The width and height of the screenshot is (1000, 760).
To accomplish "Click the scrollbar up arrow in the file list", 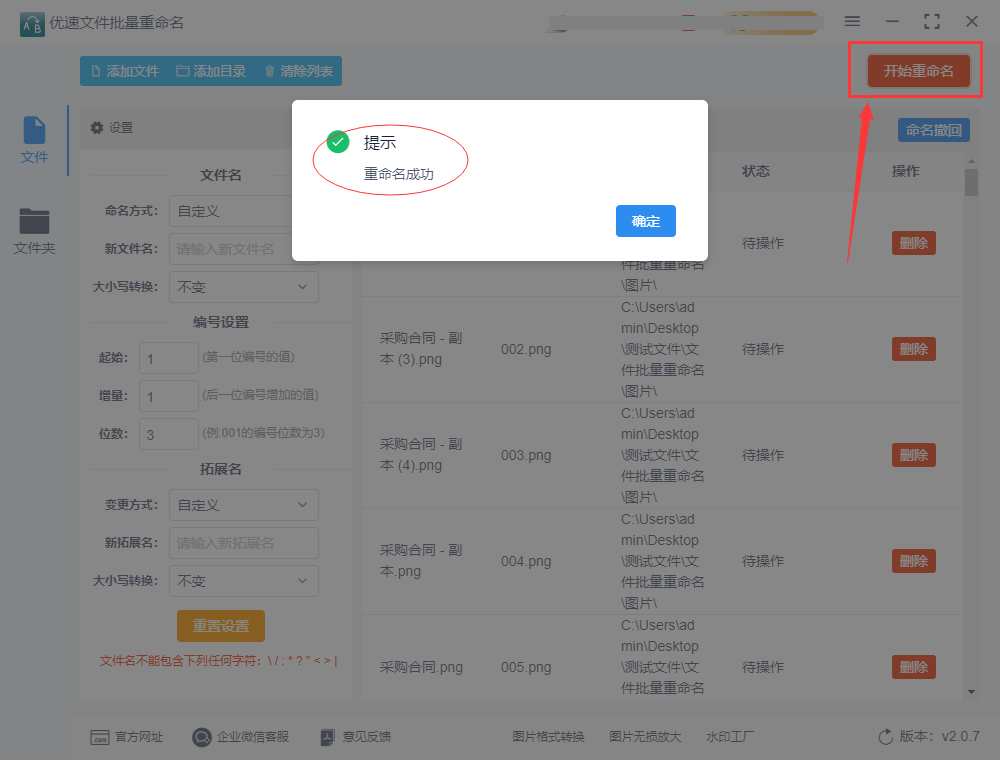I will [x=971, y=161].
